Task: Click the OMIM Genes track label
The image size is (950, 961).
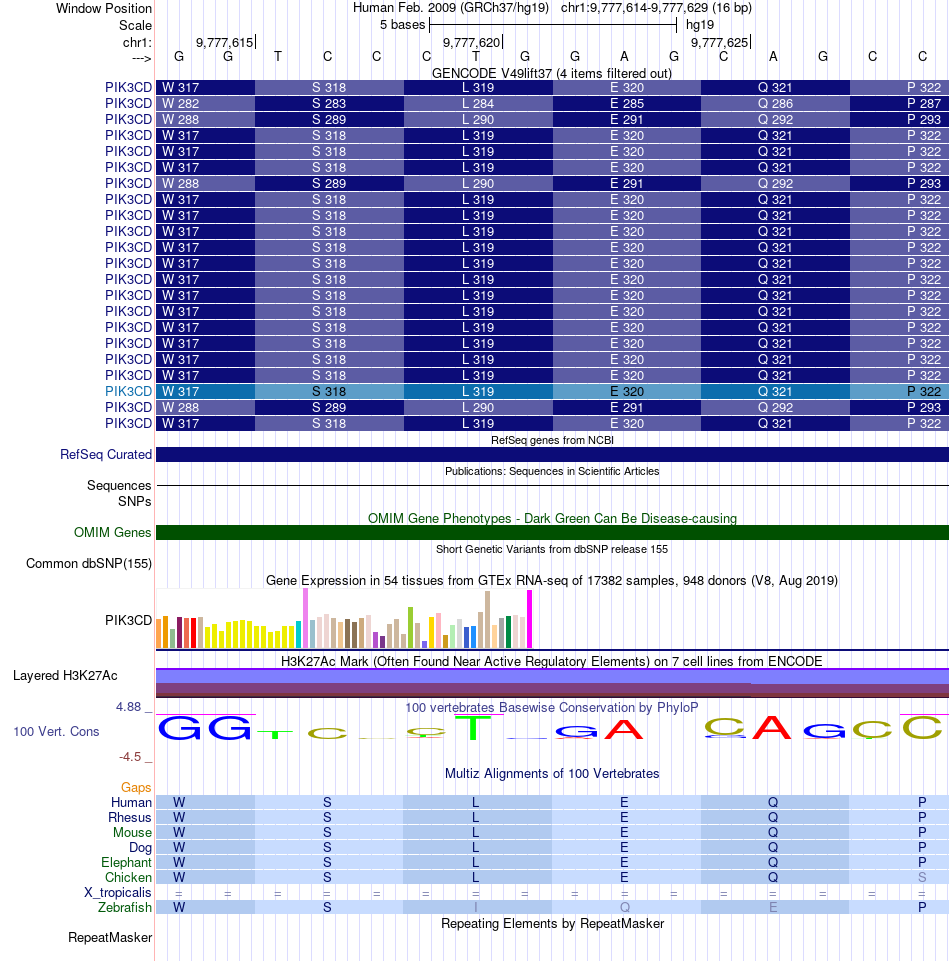Action: pyautogui.click(x=112, y=533)
